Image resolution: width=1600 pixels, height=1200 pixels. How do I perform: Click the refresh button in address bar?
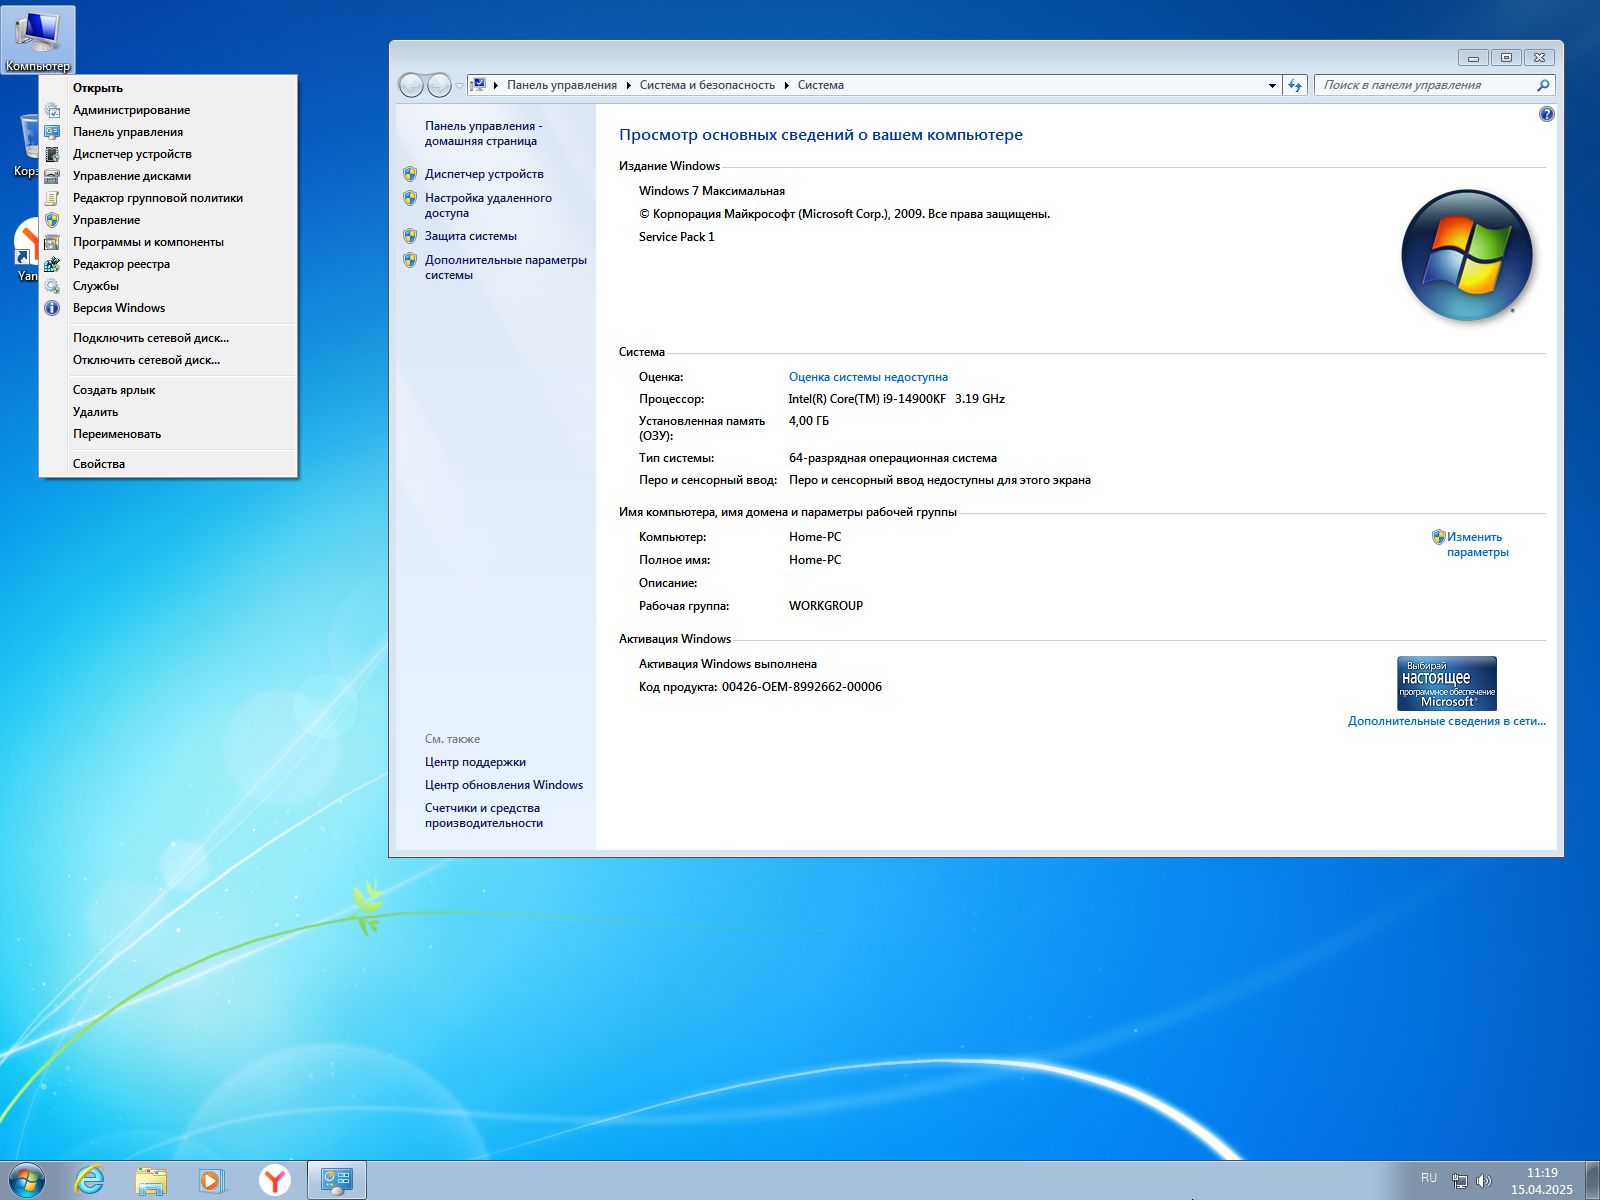(1295, 85)
